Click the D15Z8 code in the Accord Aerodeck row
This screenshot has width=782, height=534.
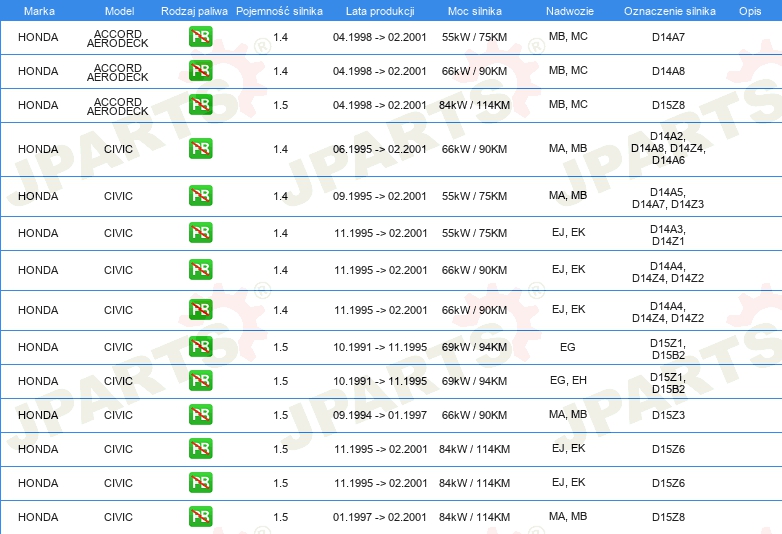668,105
